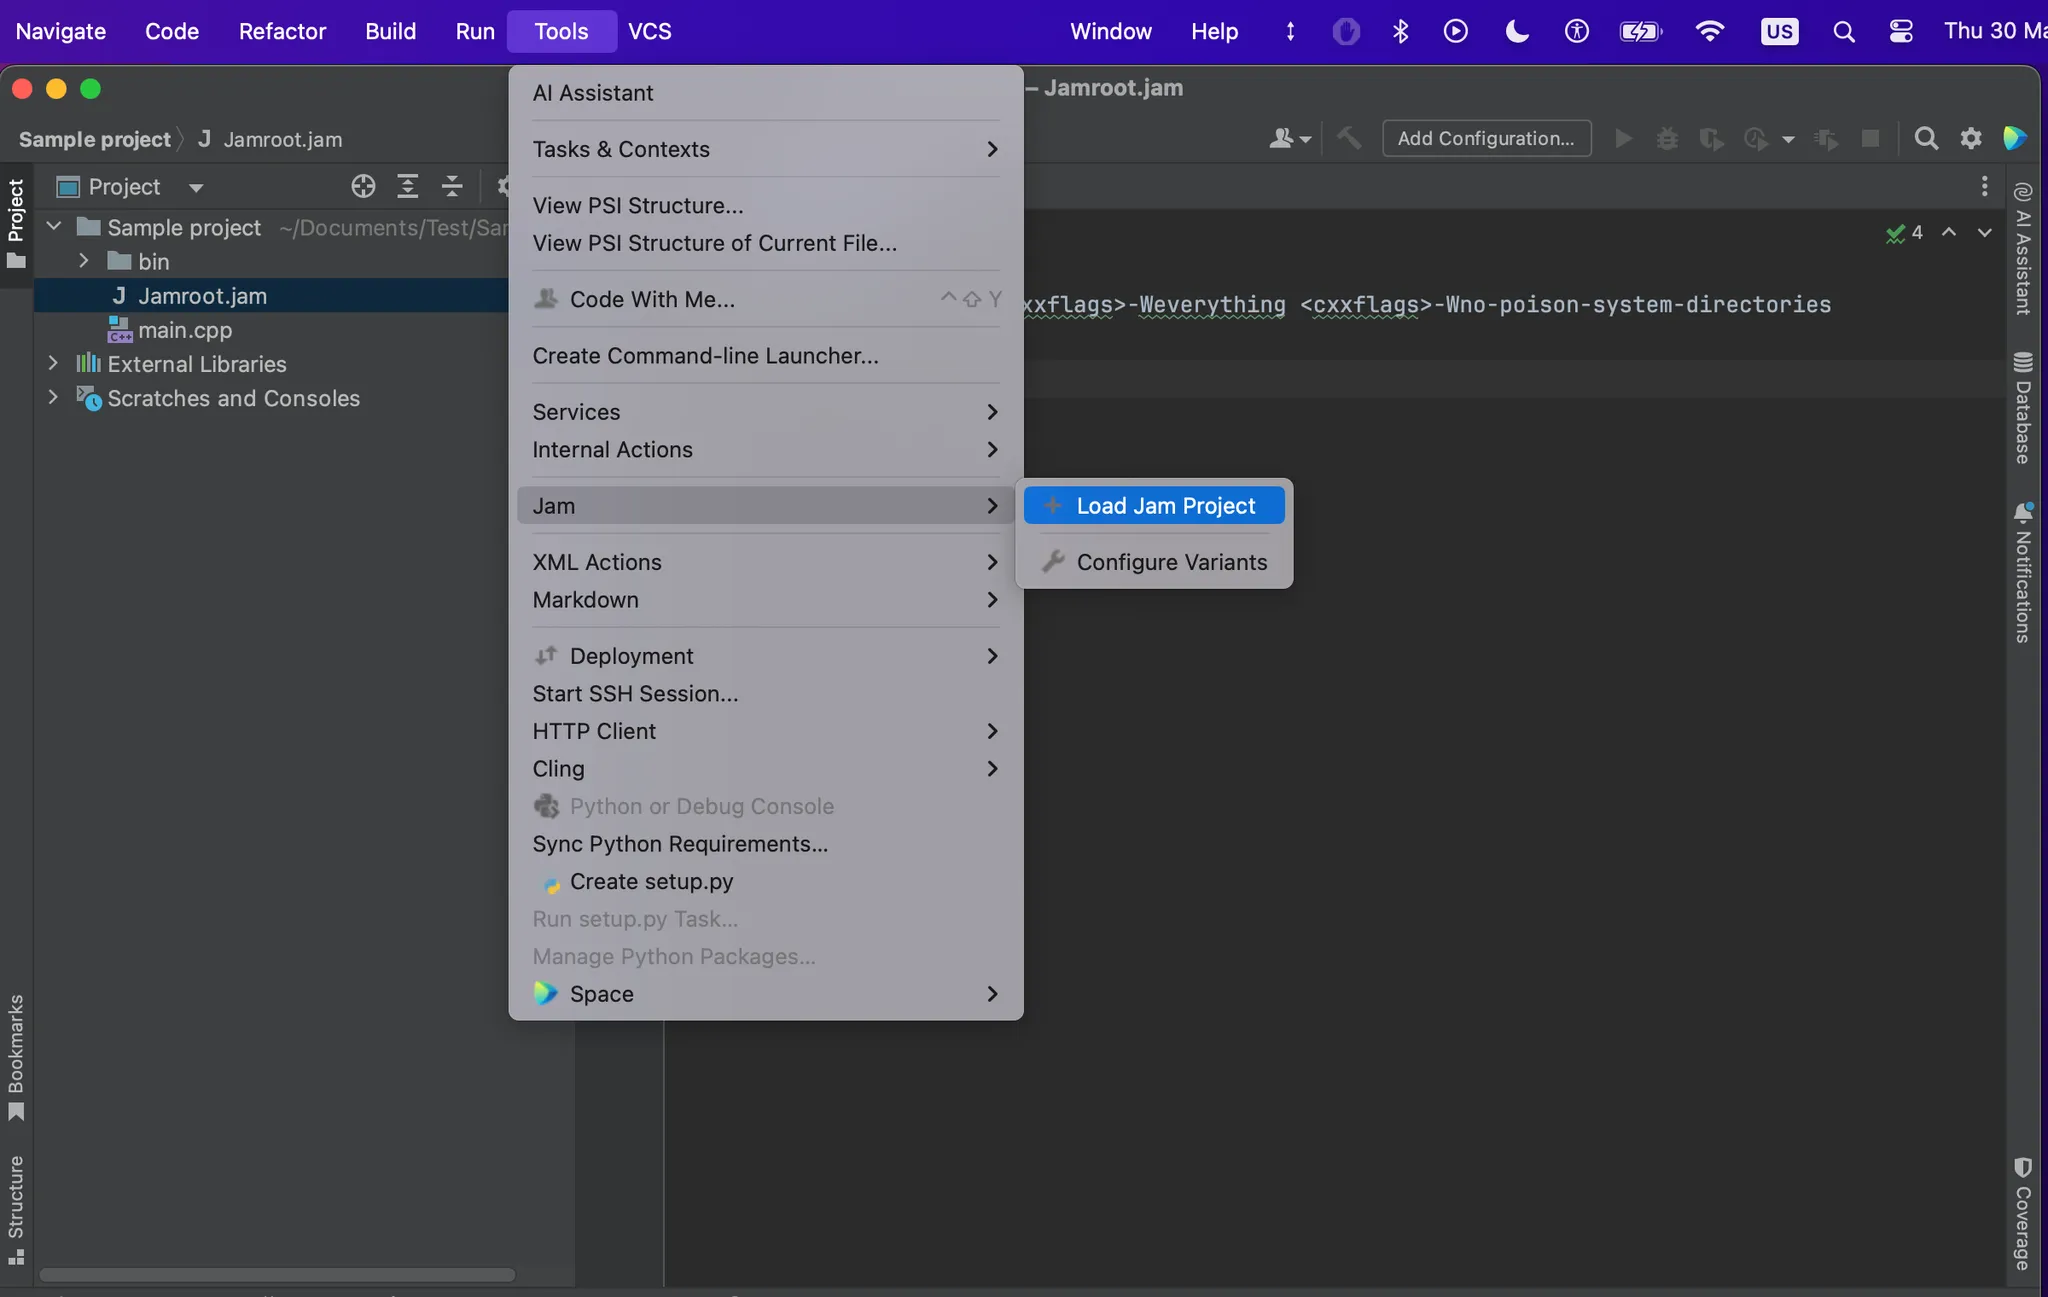Open the HTTP Client submenu
Viewport: 2048px width, 1297px height.
[x=765, y=731]
